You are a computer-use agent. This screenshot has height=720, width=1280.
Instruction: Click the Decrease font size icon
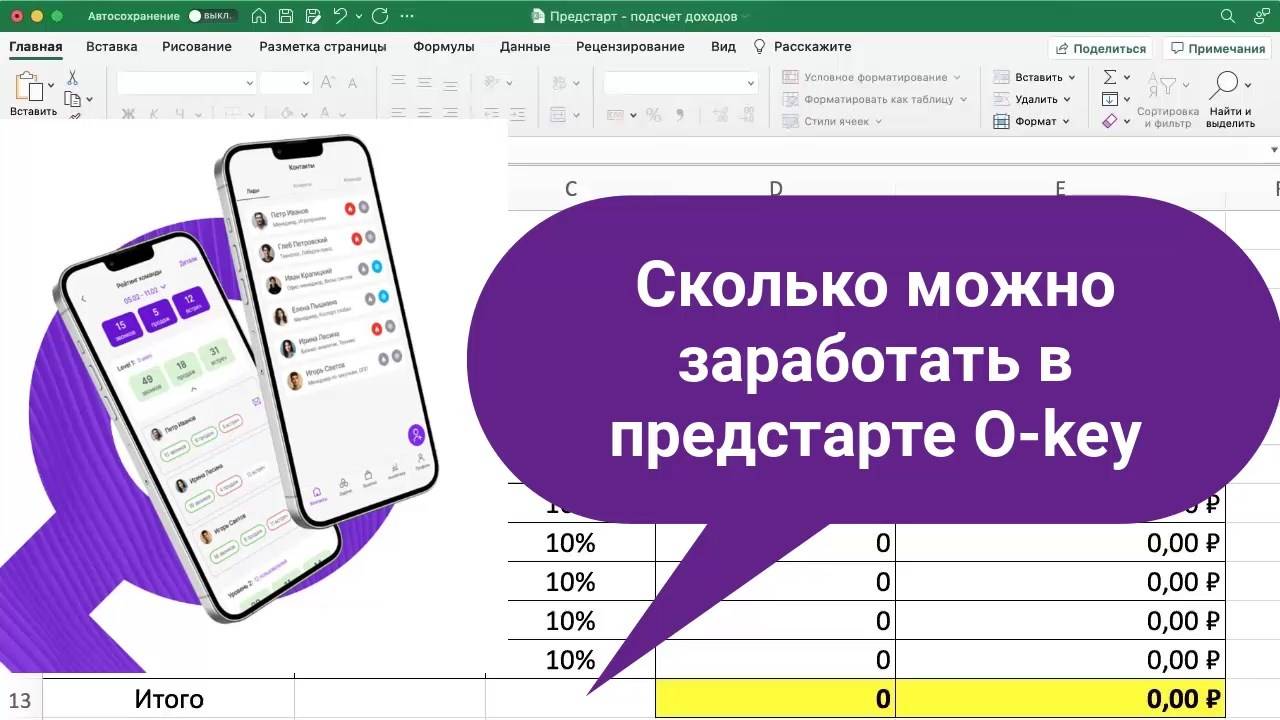pyautogui.click(x=353, y=83)
